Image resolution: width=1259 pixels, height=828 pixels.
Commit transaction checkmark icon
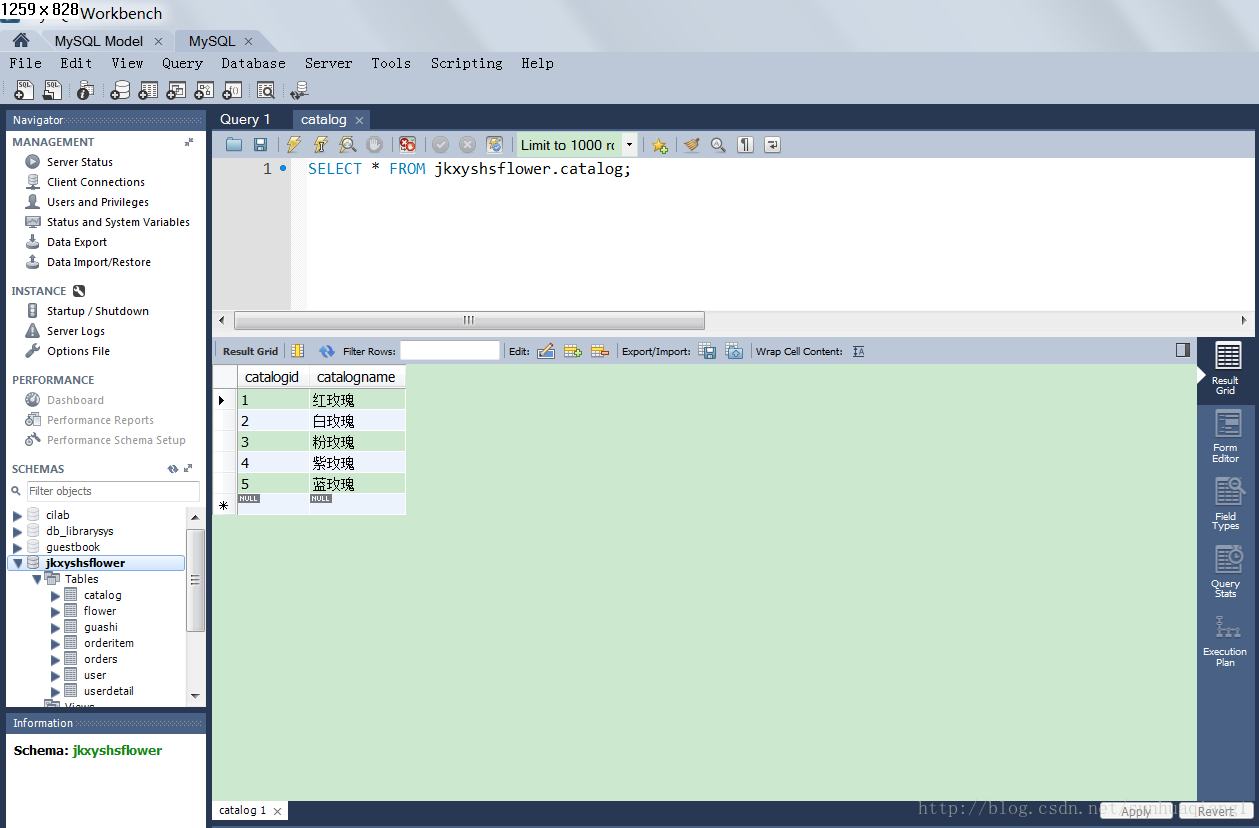[440, 145]
